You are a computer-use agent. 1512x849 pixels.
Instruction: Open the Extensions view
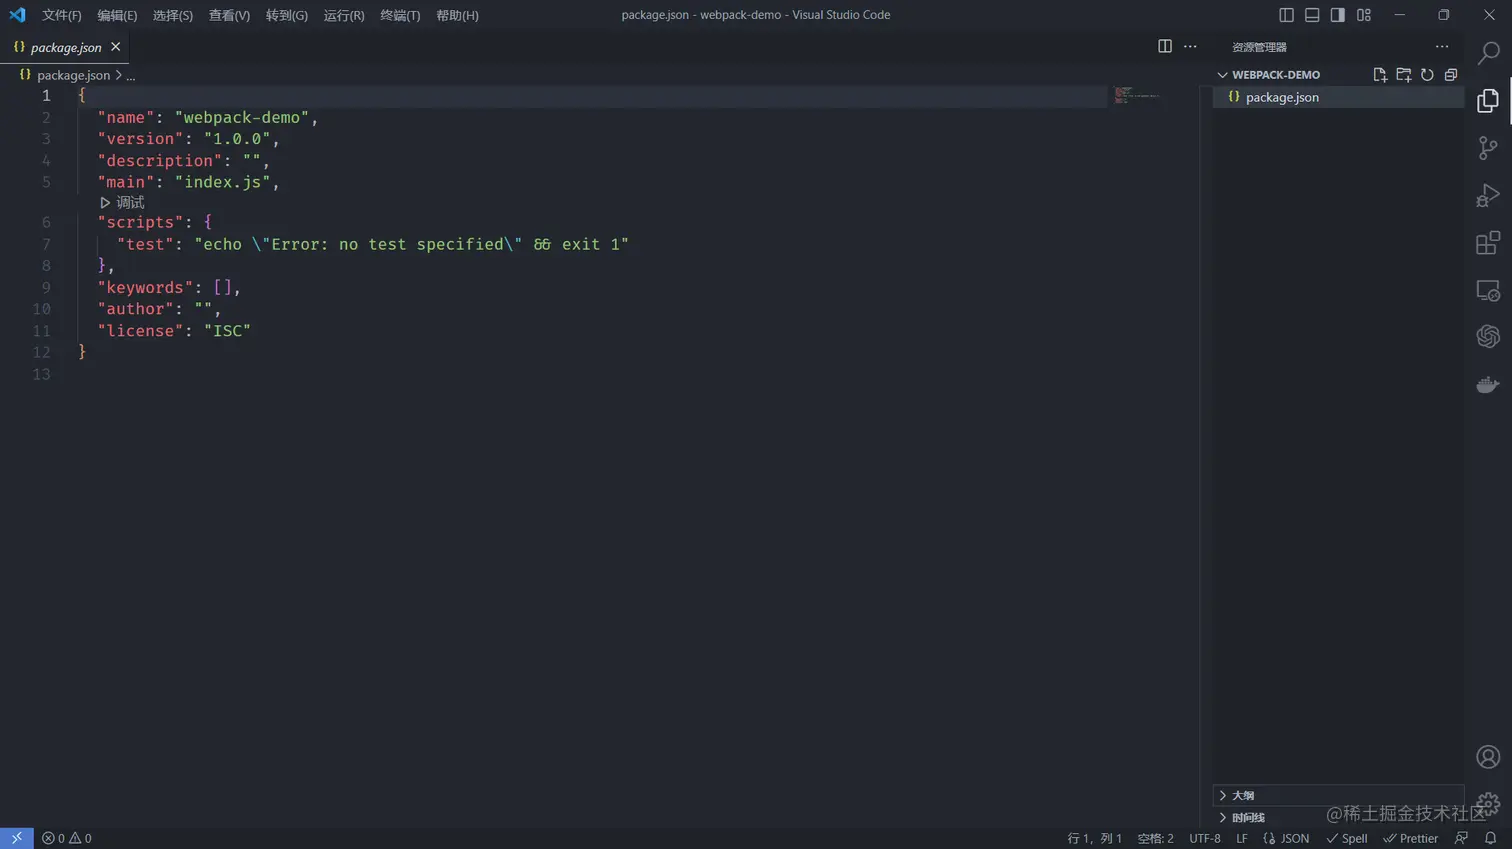1488,243
